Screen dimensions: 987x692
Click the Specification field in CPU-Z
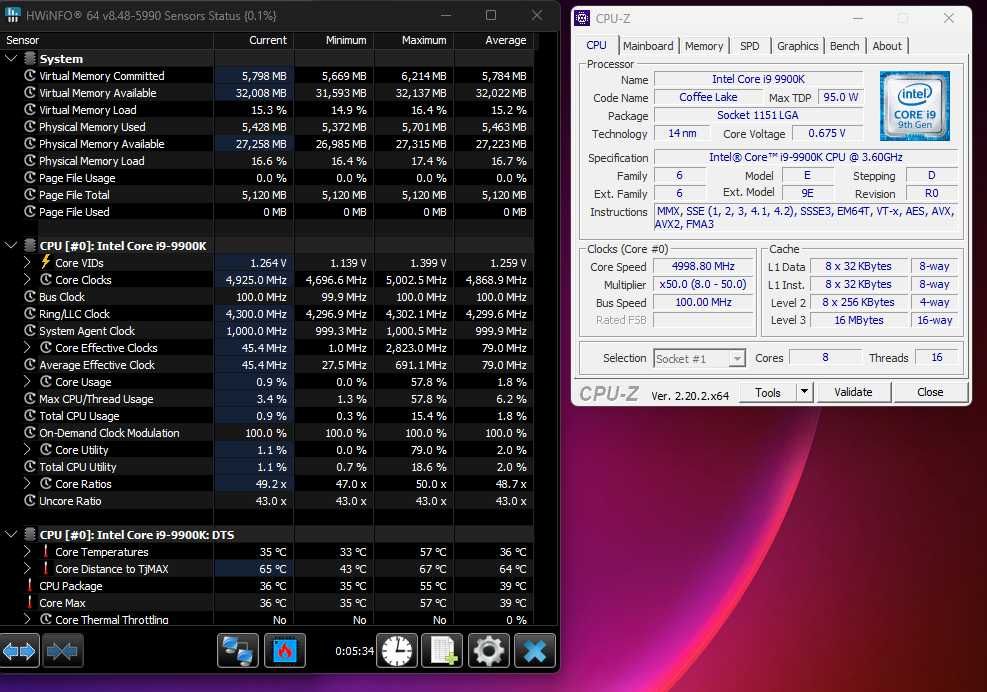coord(806,157)
